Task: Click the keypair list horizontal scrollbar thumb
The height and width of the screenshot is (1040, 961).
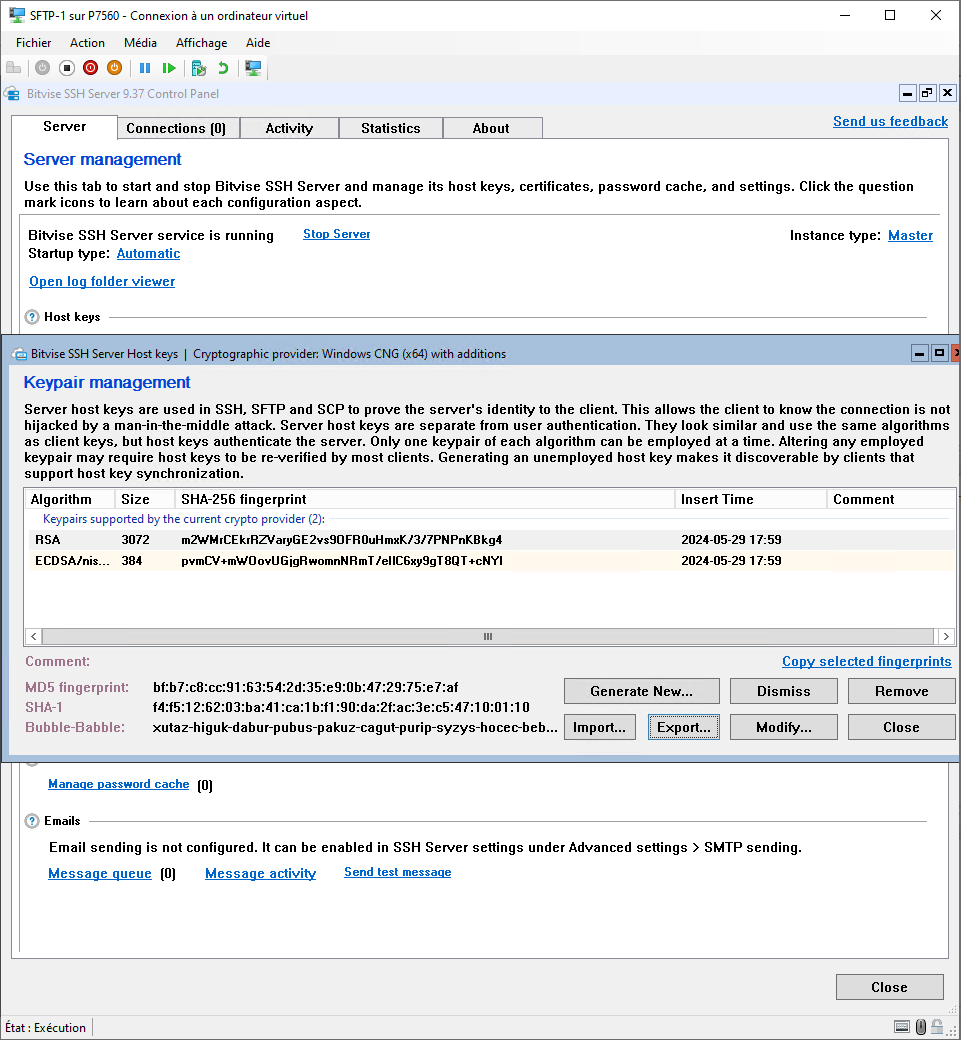Action: click(x=487, y=636)
